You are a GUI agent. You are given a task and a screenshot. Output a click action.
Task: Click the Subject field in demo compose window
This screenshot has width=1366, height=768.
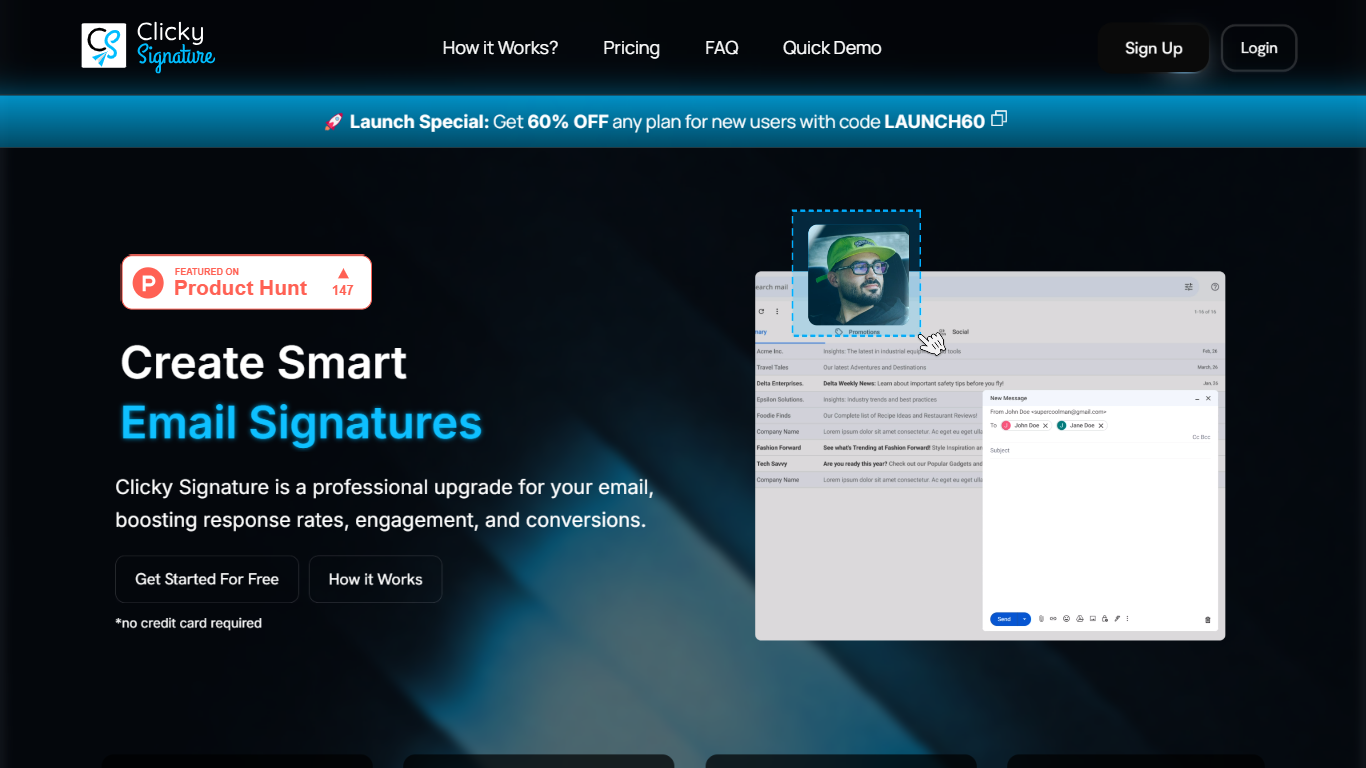point(1100,451)
